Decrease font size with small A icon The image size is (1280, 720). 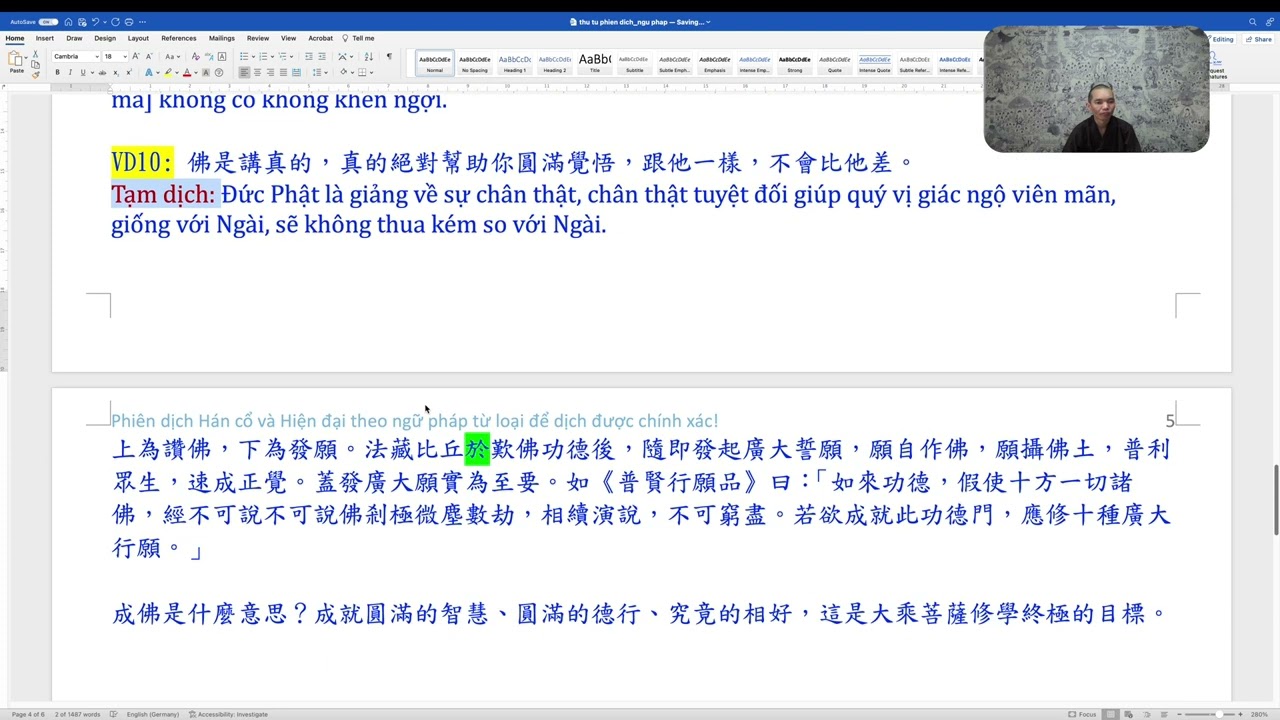149,56
